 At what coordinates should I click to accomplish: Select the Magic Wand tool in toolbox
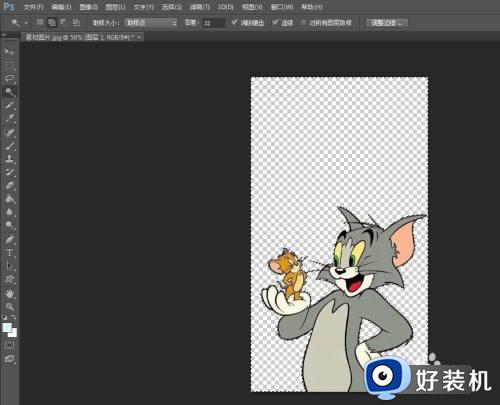(x=9, y=92)
